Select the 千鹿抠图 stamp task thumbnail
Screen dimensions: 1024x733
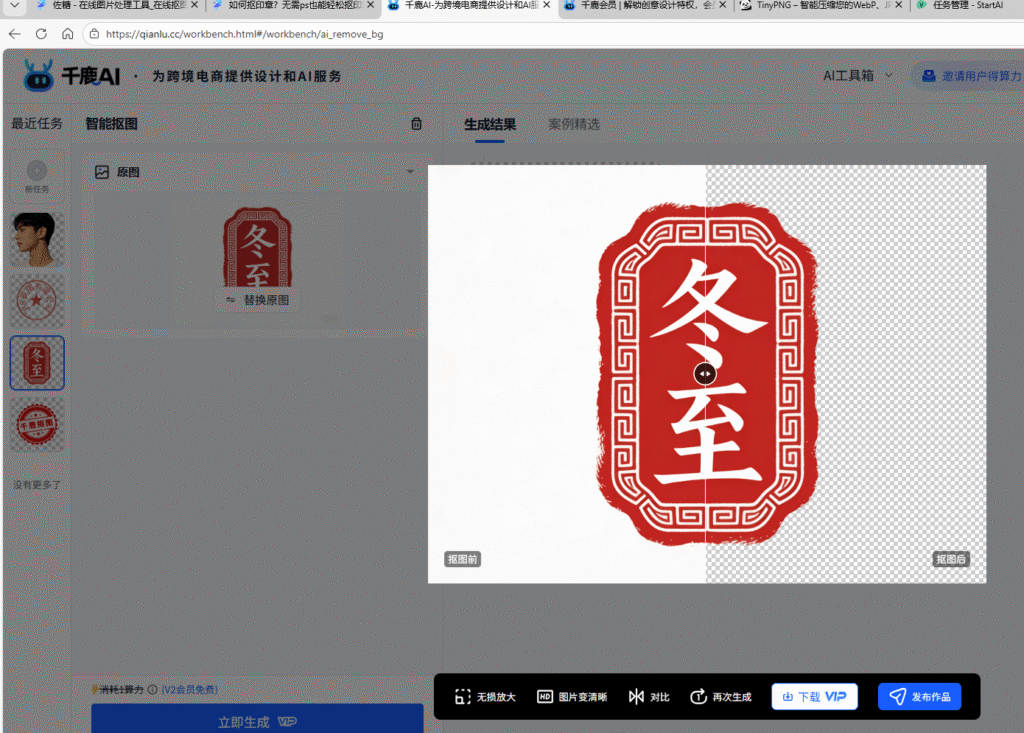36,424
